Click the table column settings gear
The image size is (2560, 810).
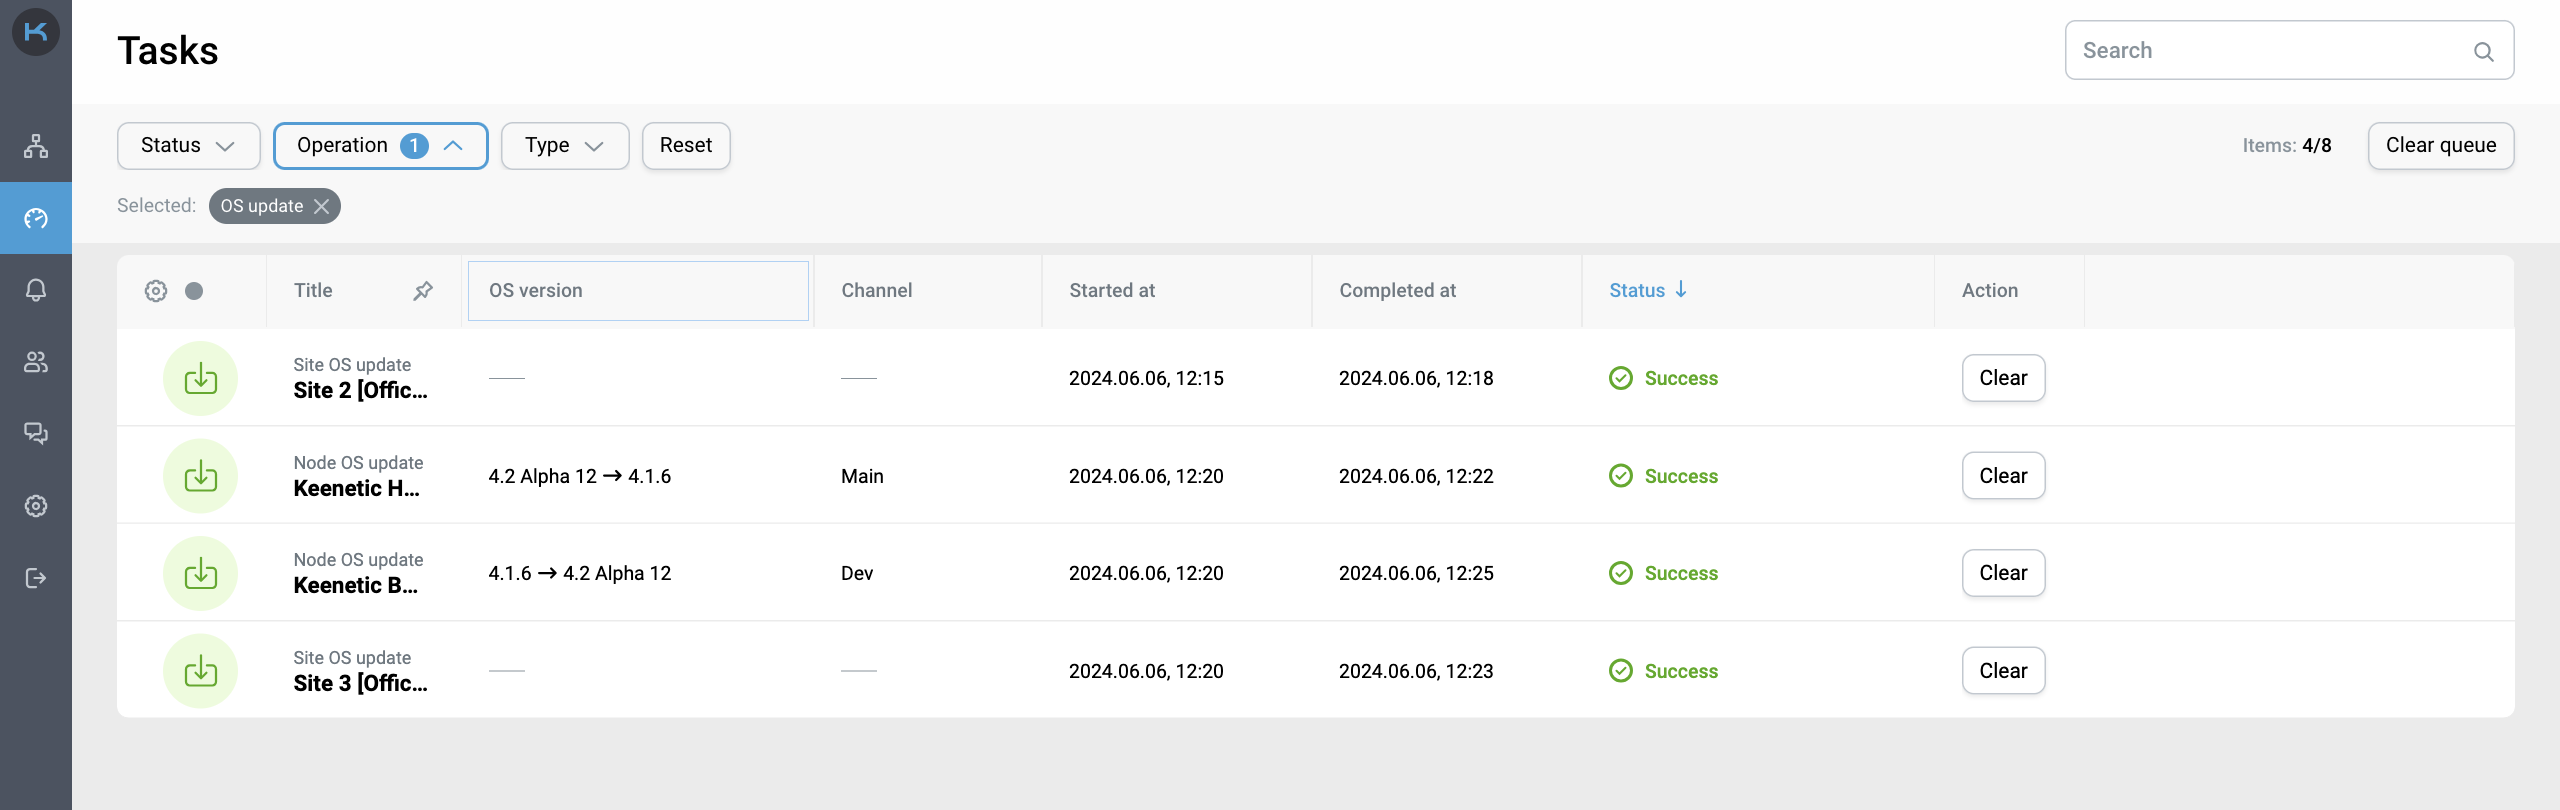point(156,291)
